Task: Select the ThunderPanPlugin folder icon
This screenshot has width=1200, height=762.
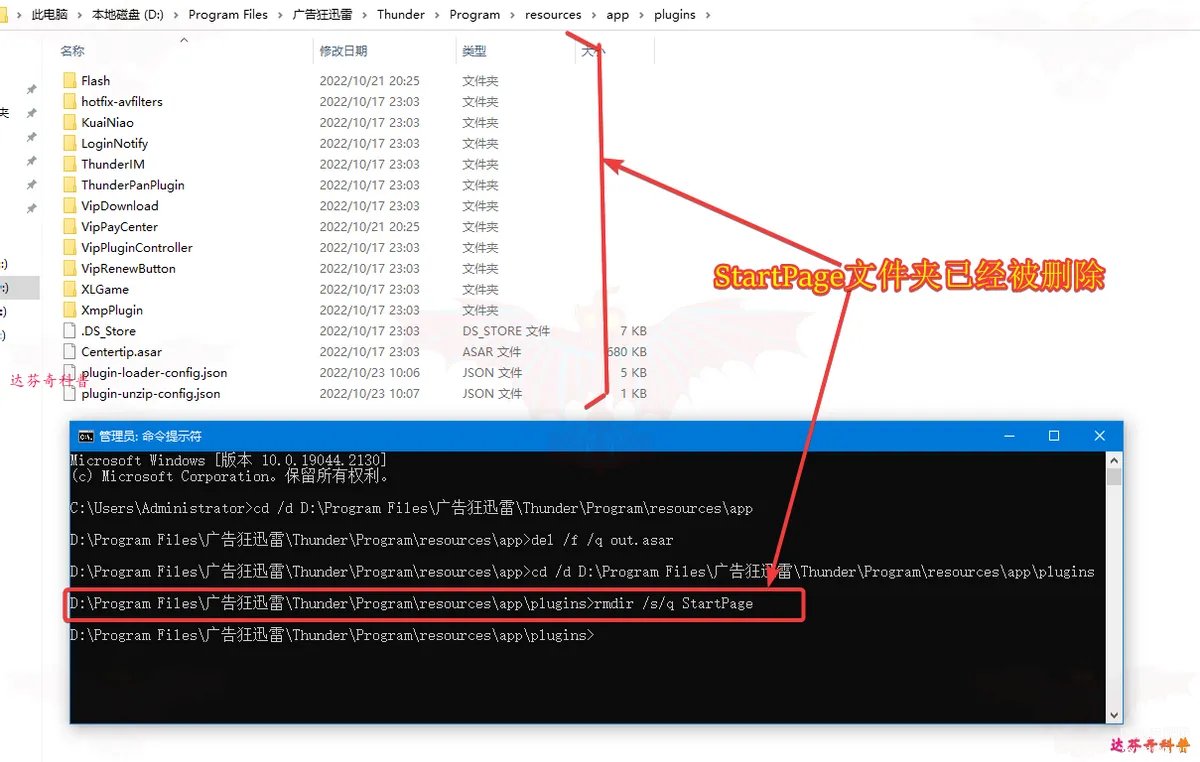Action: click(70, 184)
